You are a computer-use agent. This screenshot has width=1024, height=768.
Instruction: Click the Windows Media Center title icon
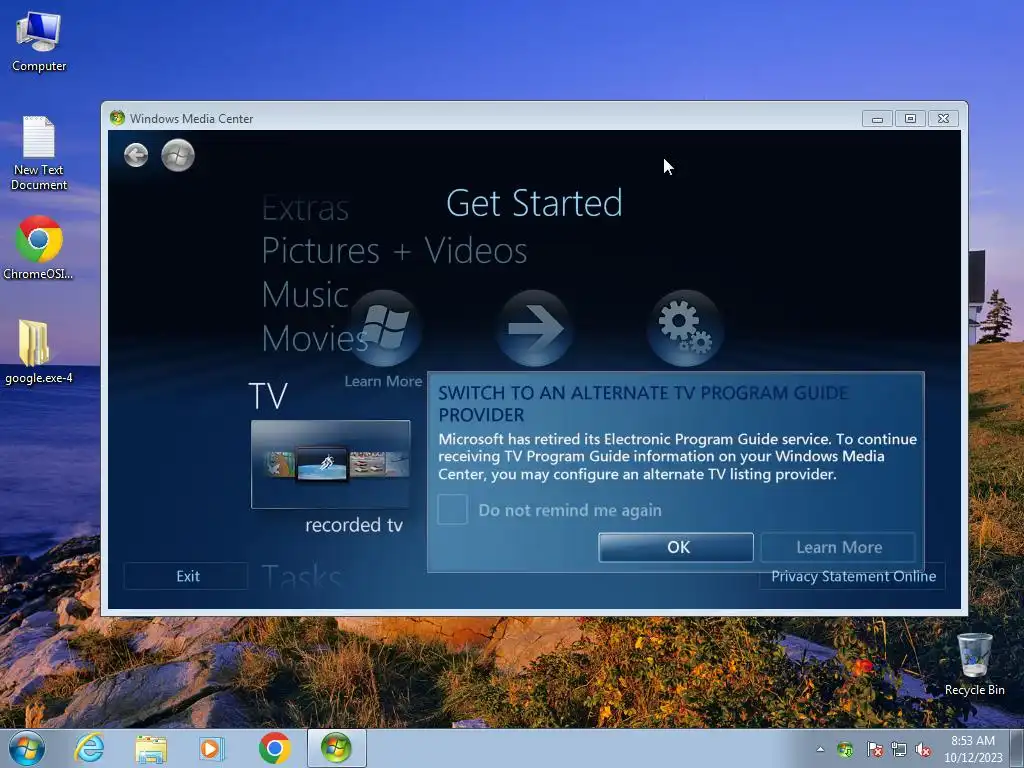pos(118,118)
